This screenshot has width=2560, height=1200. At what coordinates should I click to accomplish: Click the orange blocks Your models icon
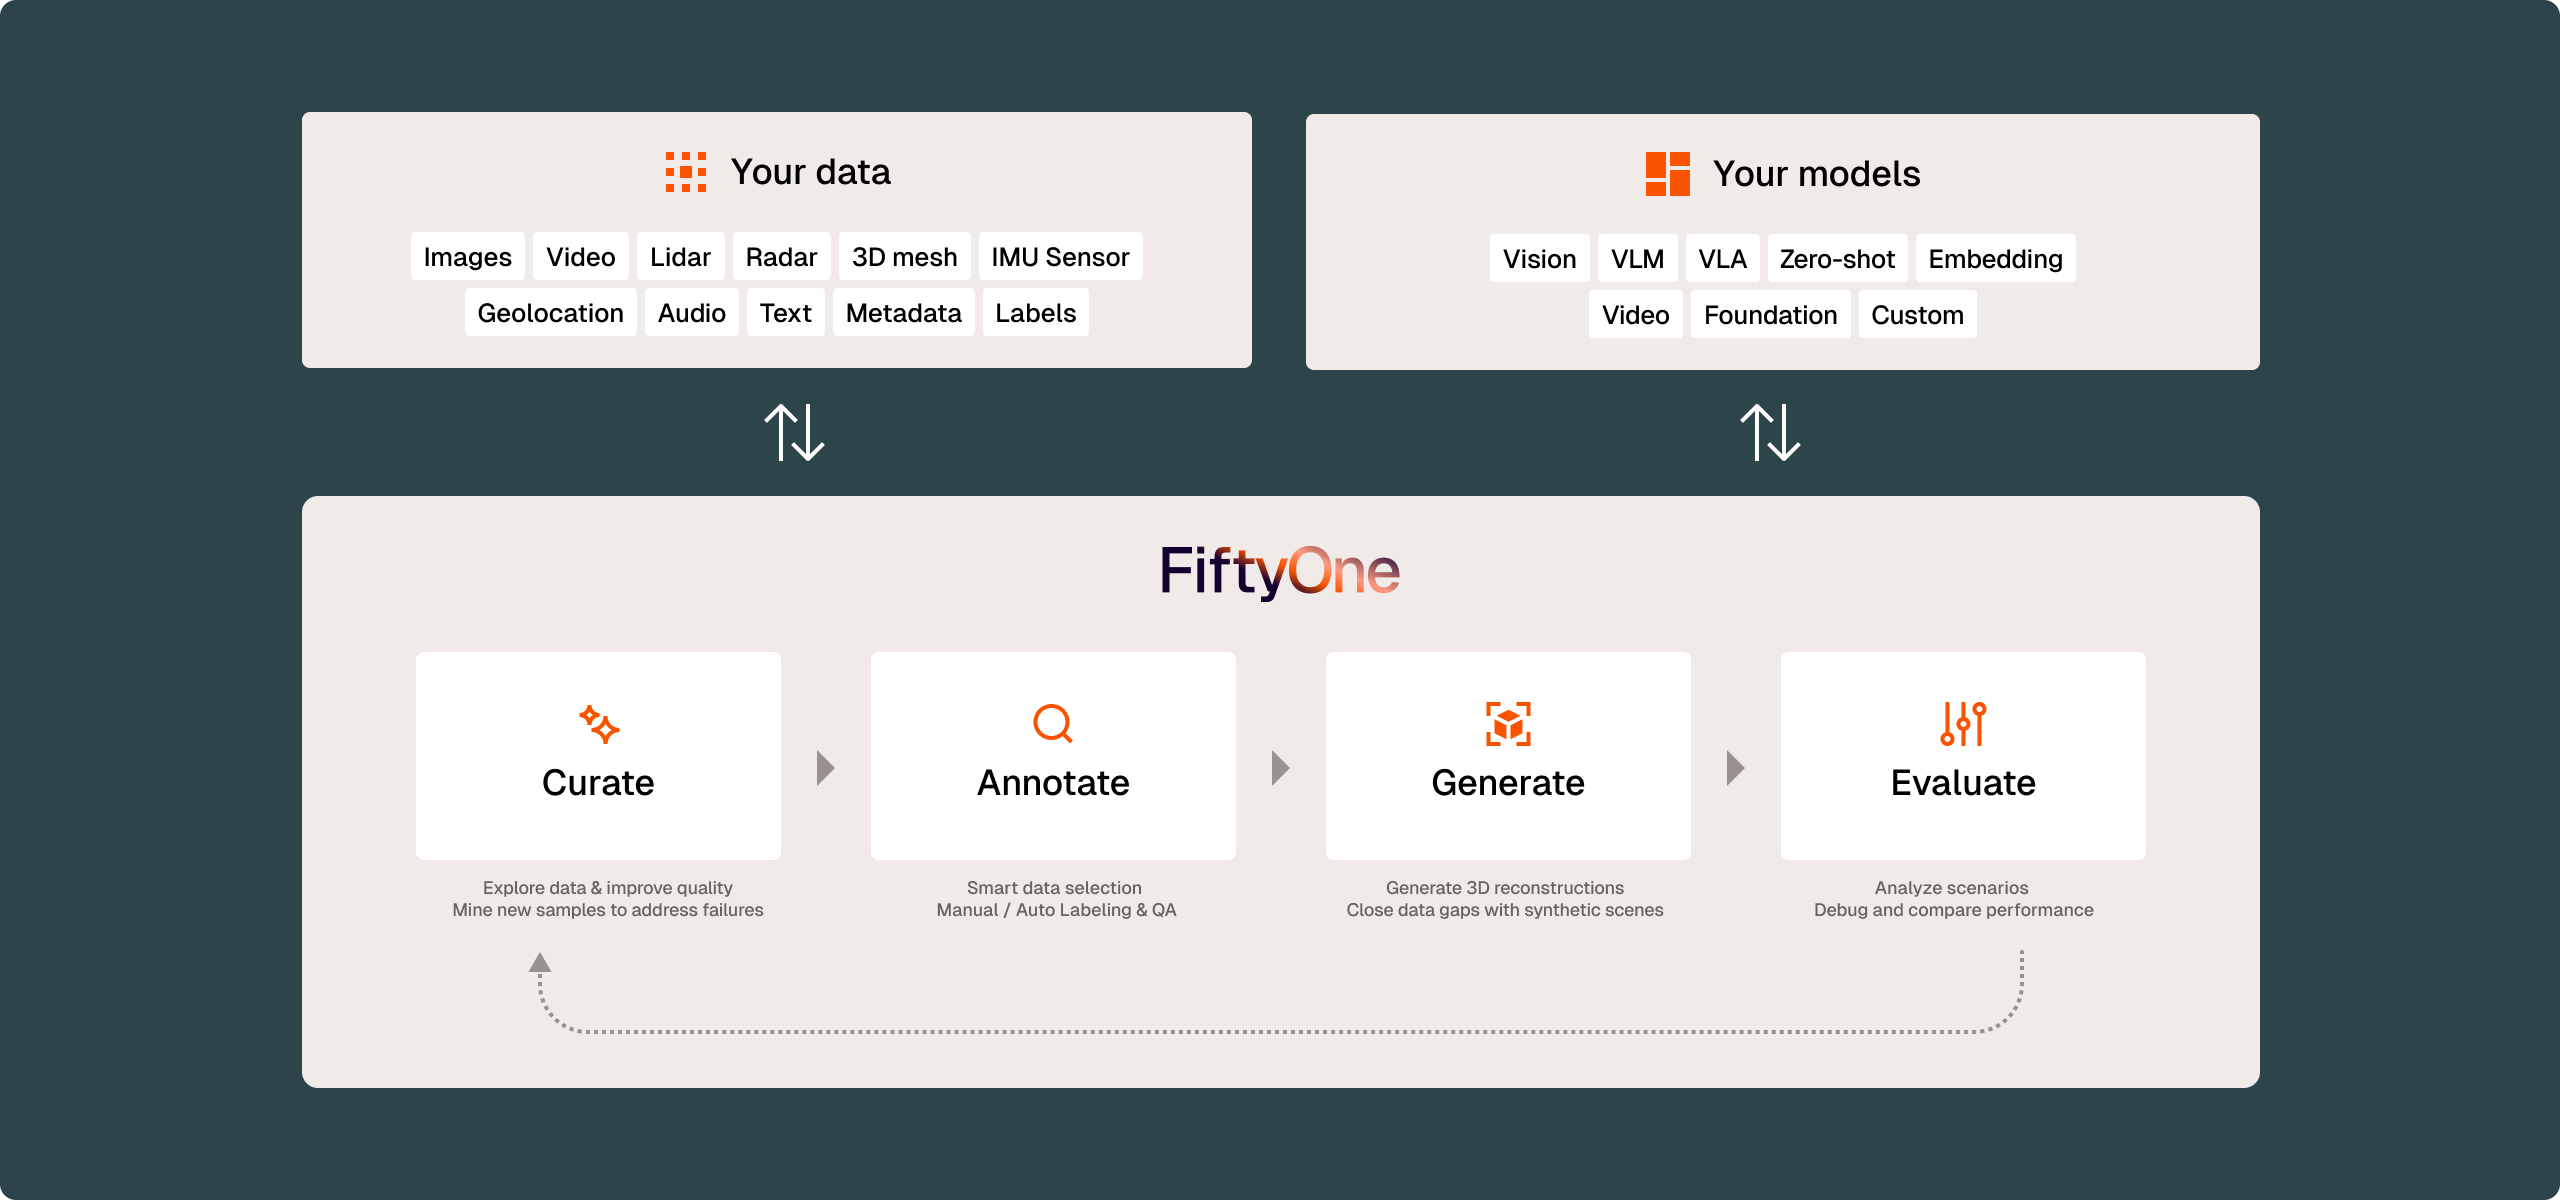click(x=1667, y=174)
